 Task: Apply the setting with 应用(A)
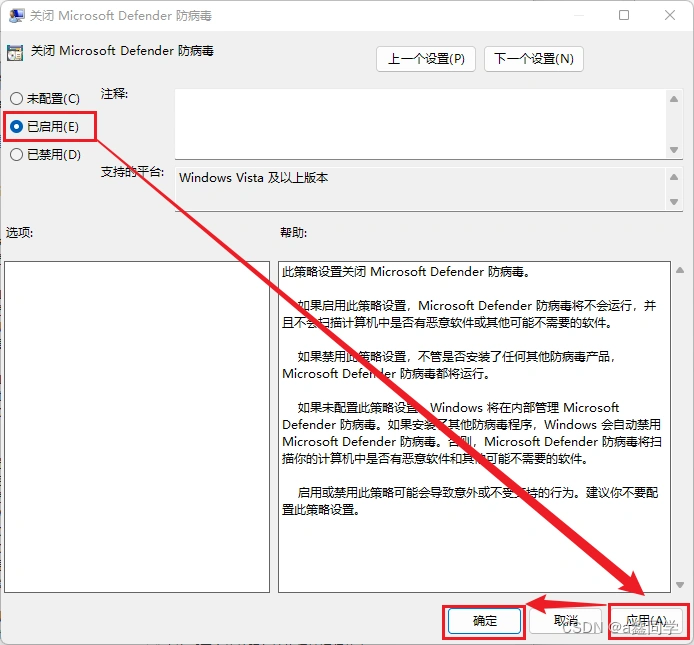click(x=647, y=621)
